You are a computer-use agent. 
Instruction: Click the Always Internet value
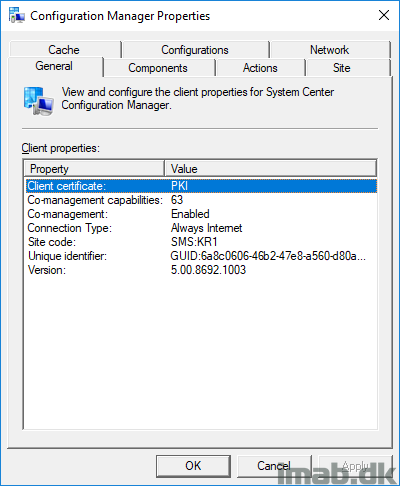[x=206, y=228]
